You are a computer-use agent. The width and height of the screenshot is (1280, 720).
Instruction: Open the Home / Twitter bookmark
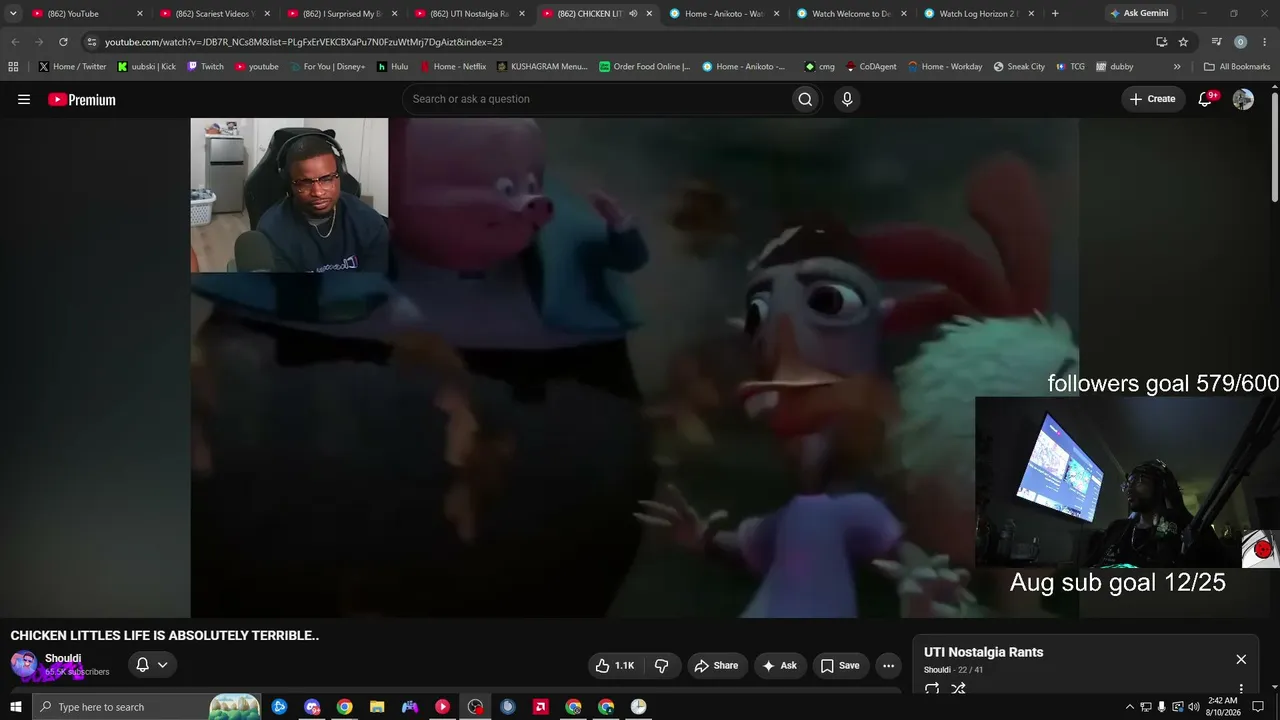pyautogui.click(x=72, y=67)
